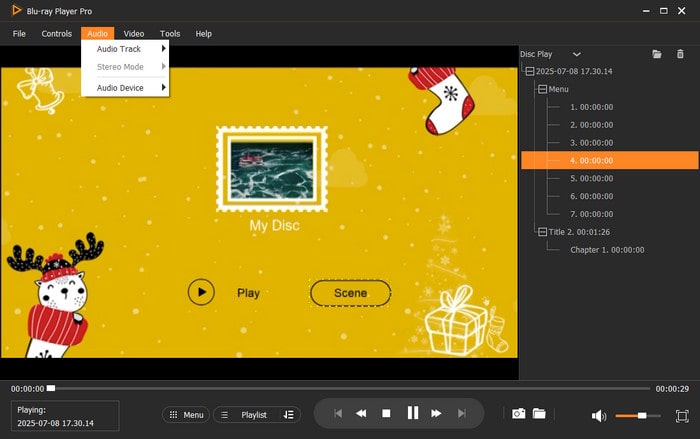
Task: Collapse the Menu tree node
Action: [542, 89]
